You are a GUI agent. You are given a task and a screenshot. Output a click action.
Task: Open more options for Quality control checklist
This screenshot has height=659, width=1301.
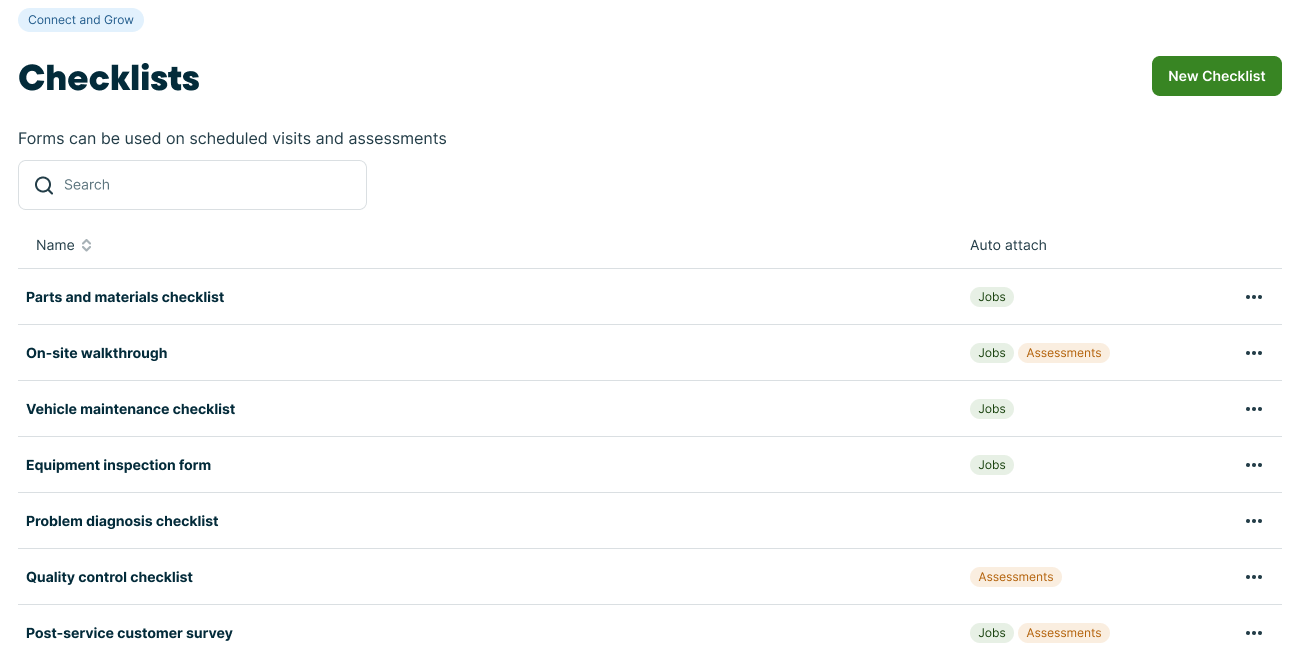pyautogui.click(x=1254, y=577)
